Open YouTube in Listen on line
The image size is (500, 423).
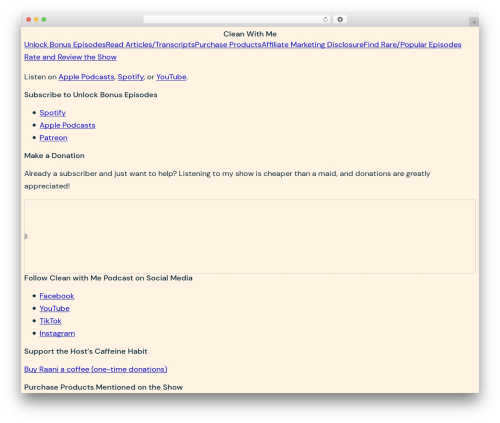171,77
